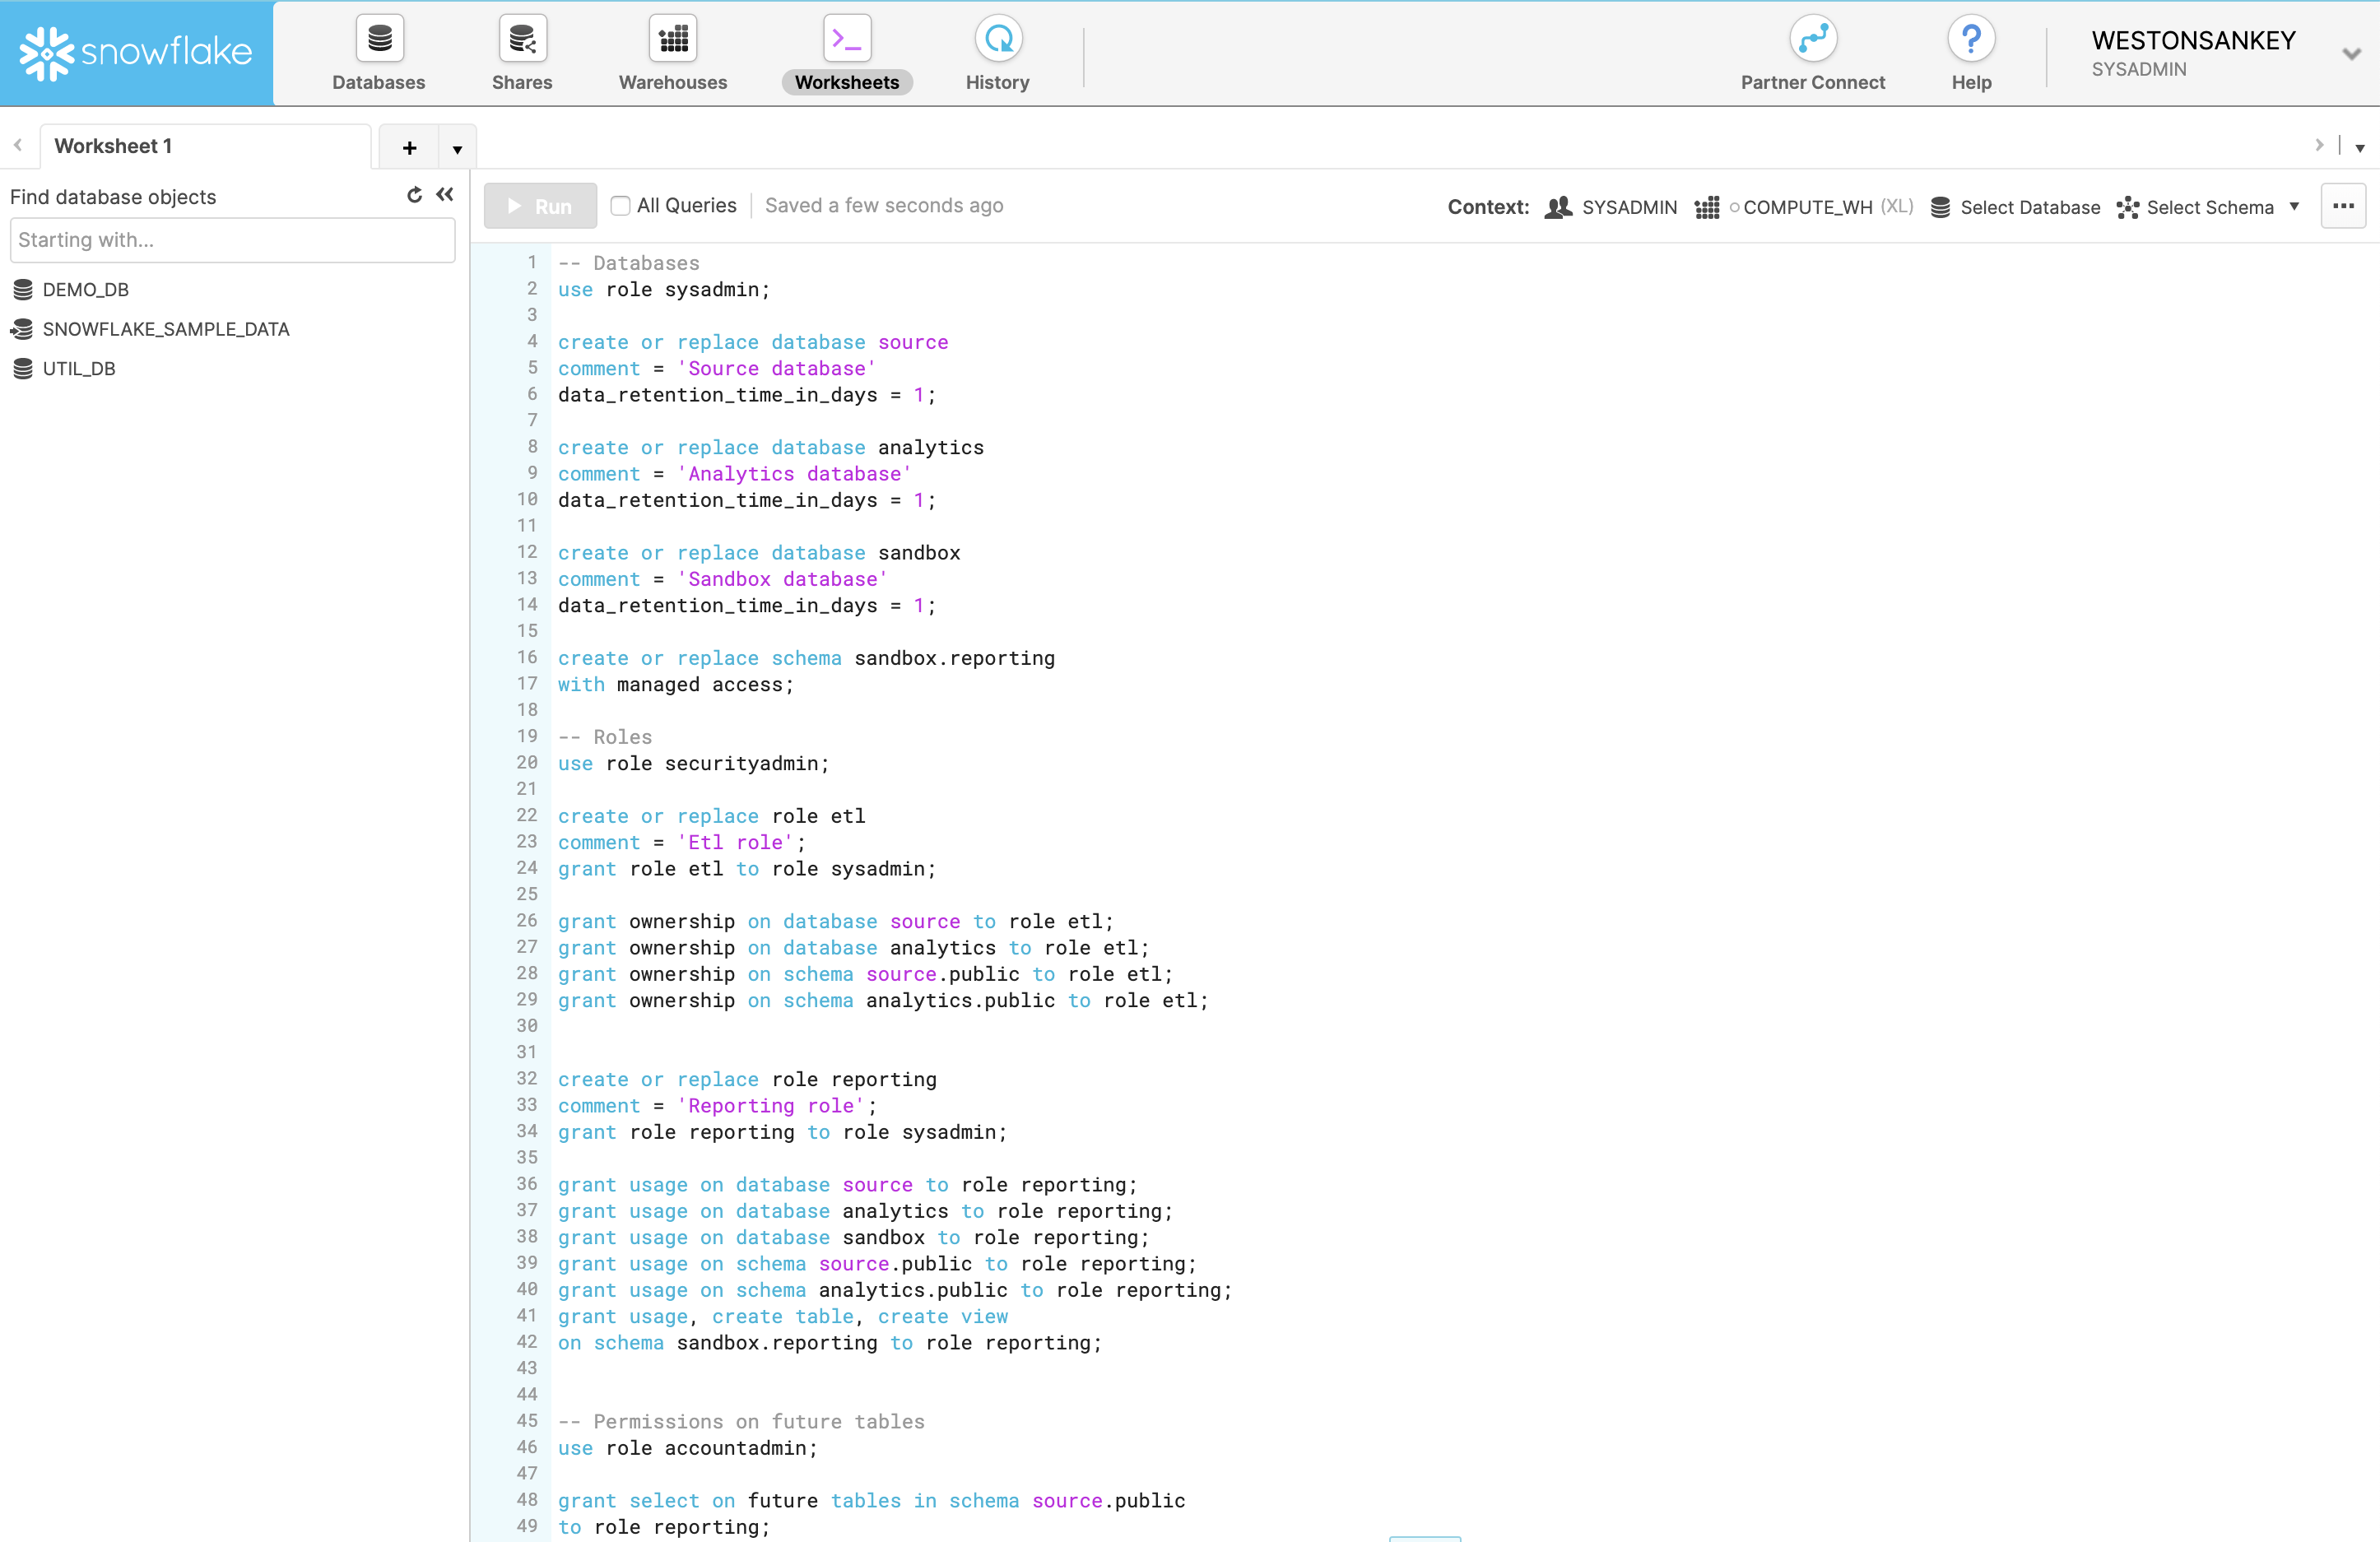Click line 8 create database analytics

[x=771, y=448]
